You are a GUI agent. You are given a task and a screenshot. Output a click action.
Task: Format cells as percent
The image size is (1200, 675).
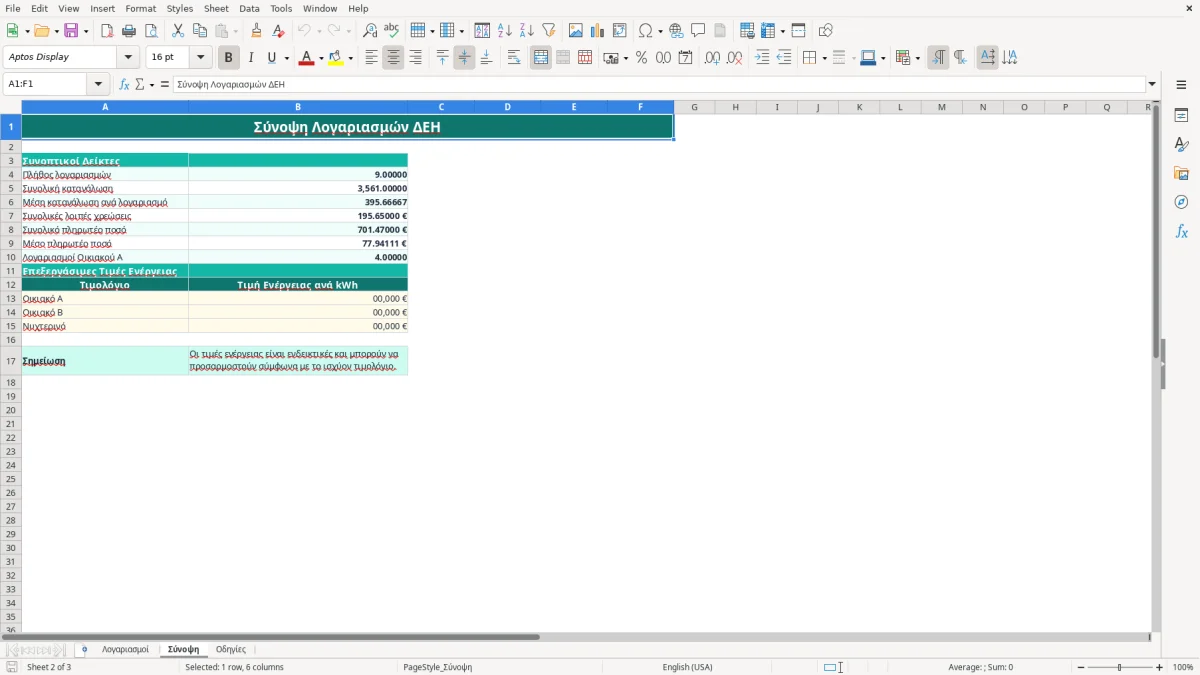click(x=642, y=58)
